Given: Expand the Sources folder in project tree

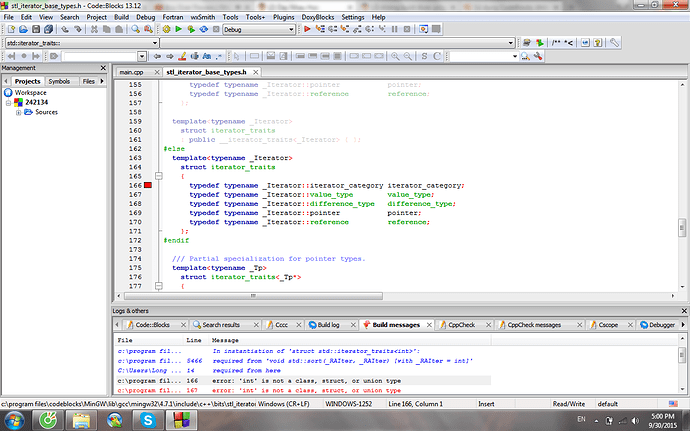Looking at the screenshot, I should coord(17,112).
